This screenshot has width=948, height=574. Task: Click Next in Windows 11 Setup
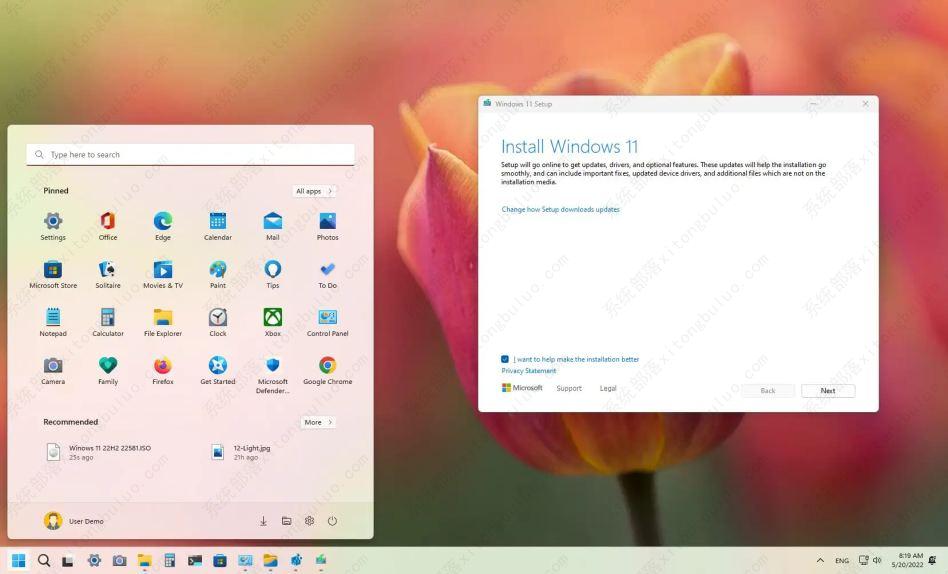pos(827,391)
